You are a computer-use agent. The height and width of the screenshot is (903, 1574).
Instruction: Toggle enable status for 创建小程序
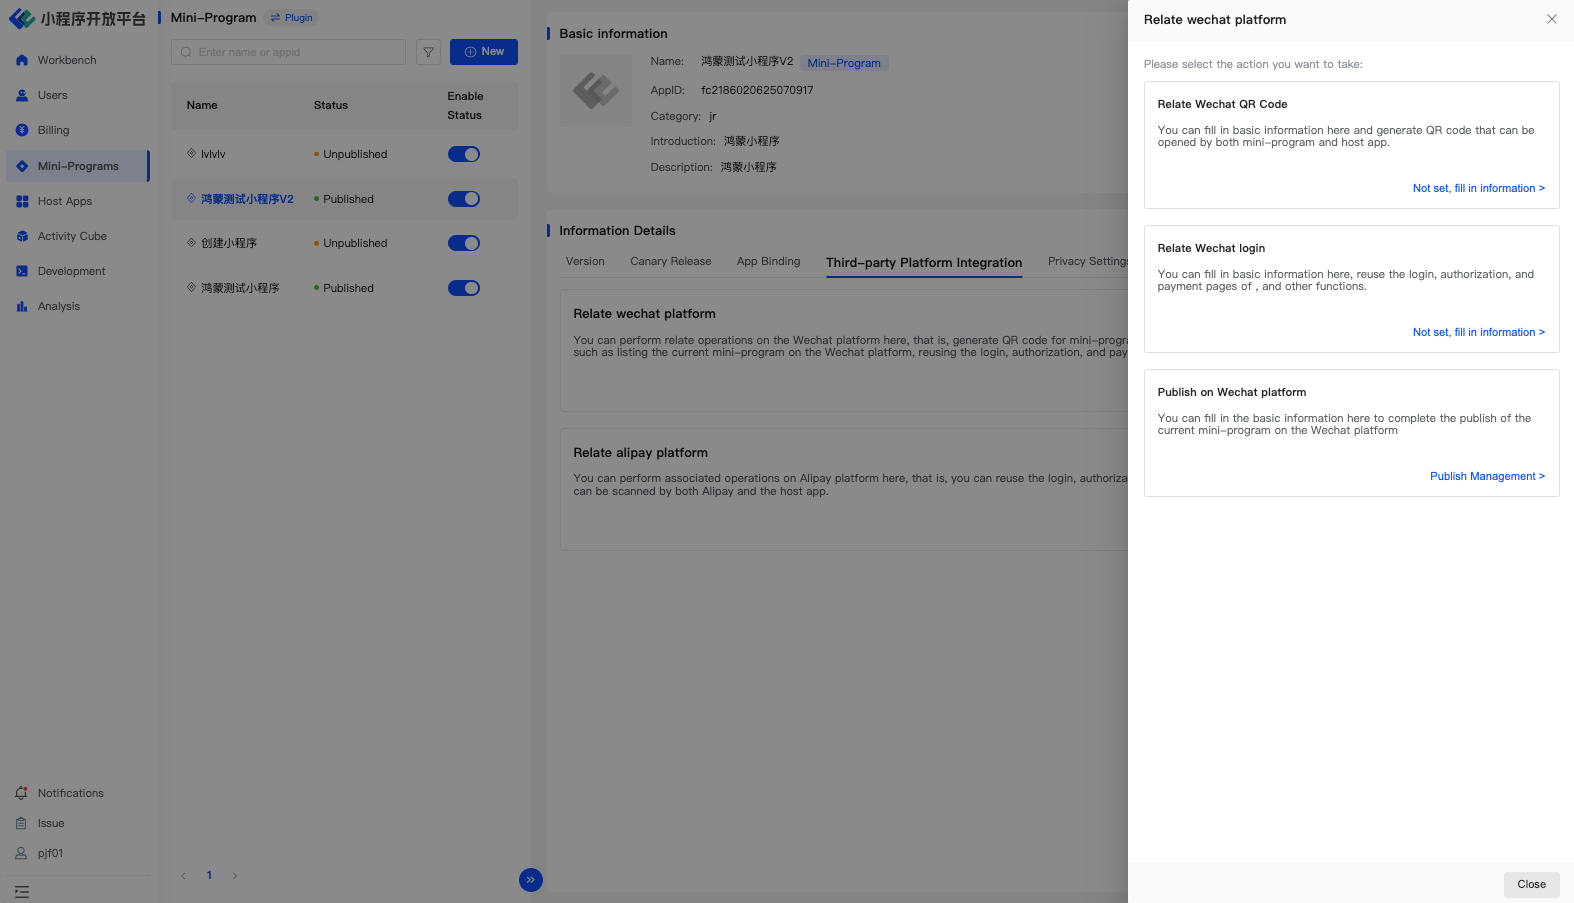(x=464, y=243)
